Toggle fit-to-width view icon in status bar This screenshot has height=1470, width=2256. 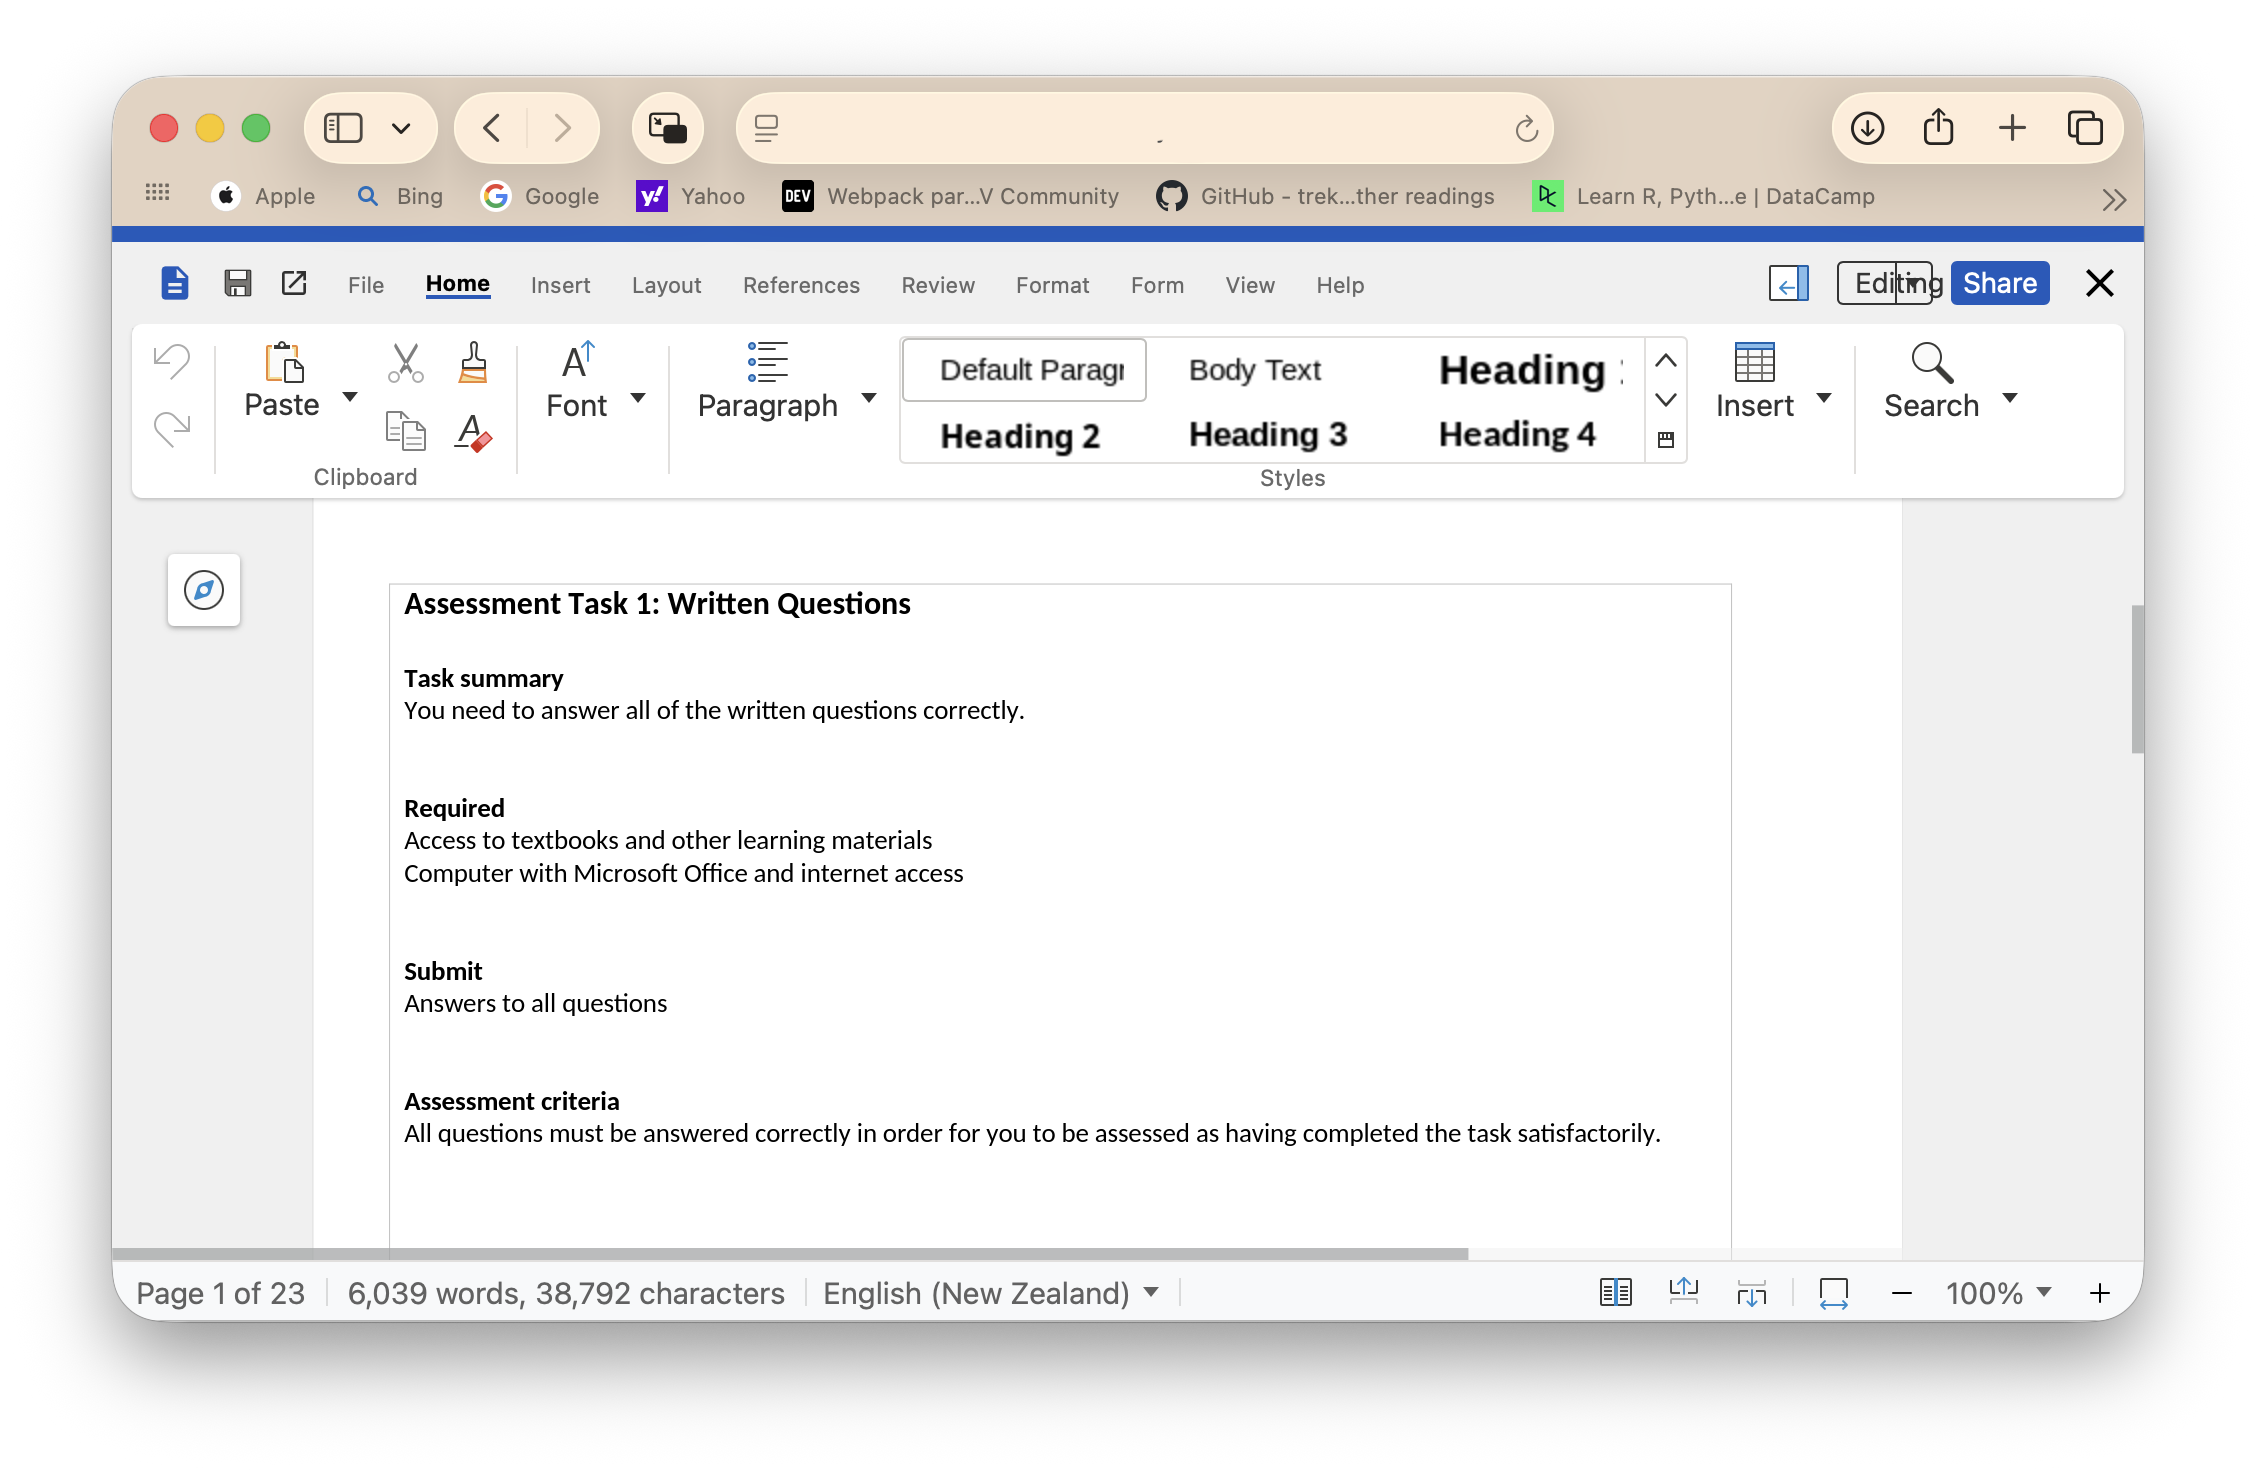(x=1833, y=1293)
